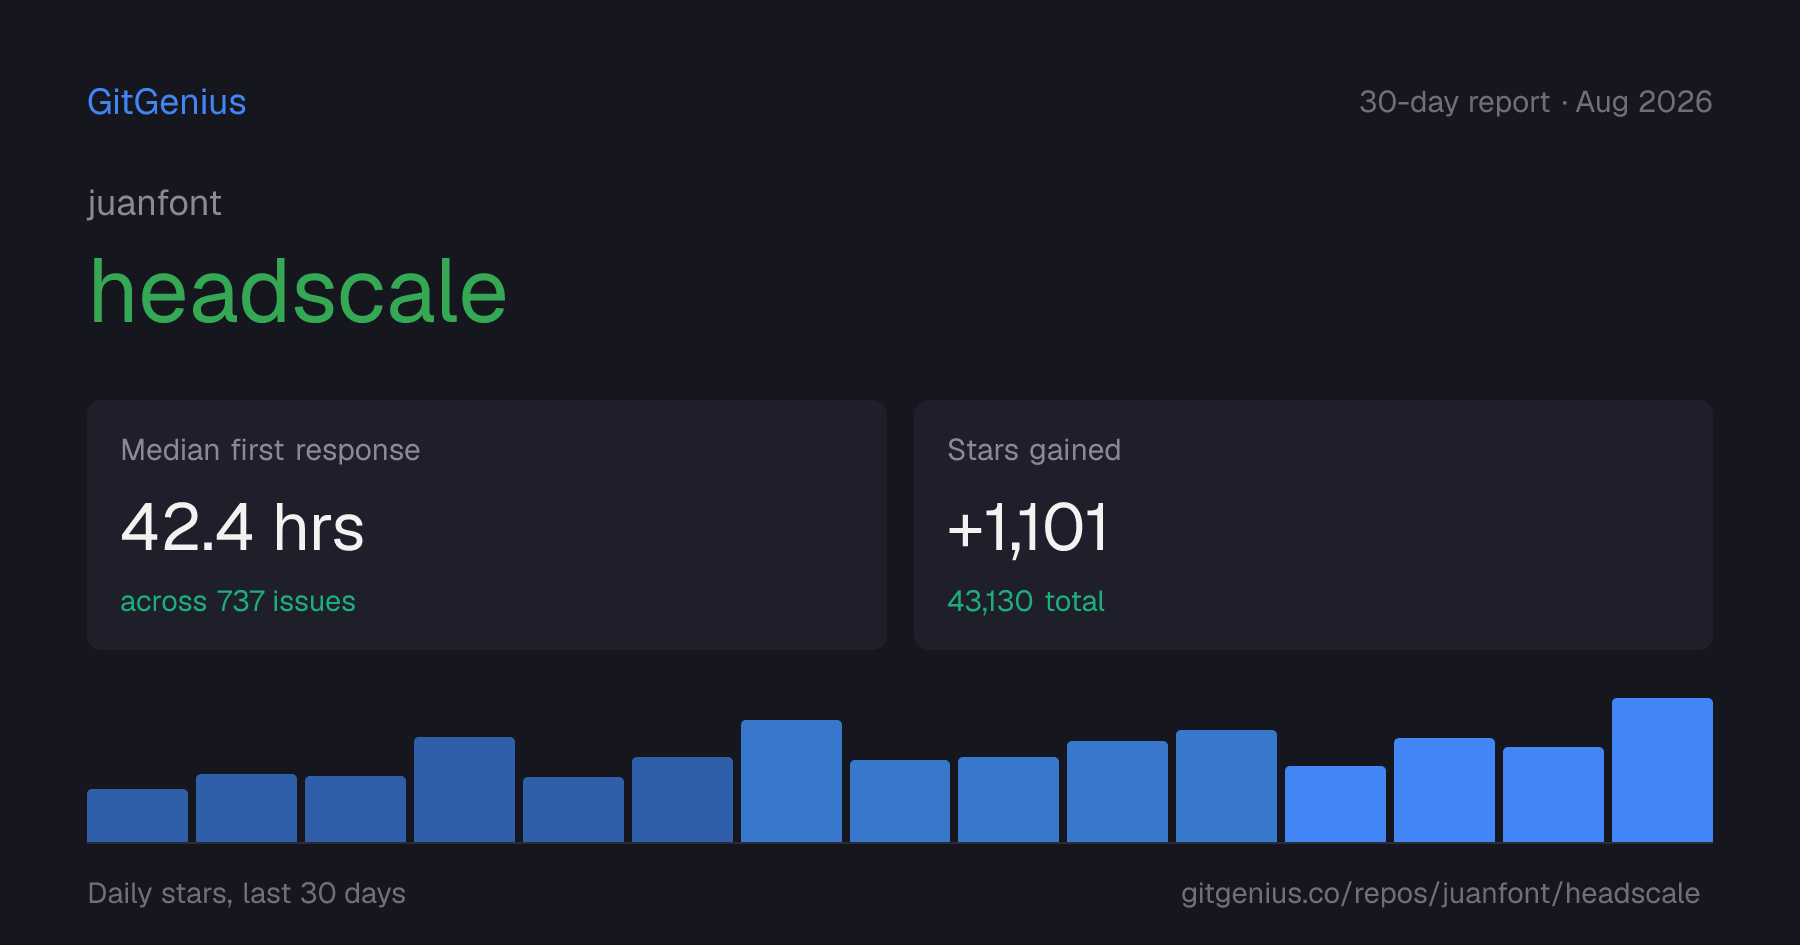
Task: Click the second bar in daily stars chart
Action: tap(246, 808)
